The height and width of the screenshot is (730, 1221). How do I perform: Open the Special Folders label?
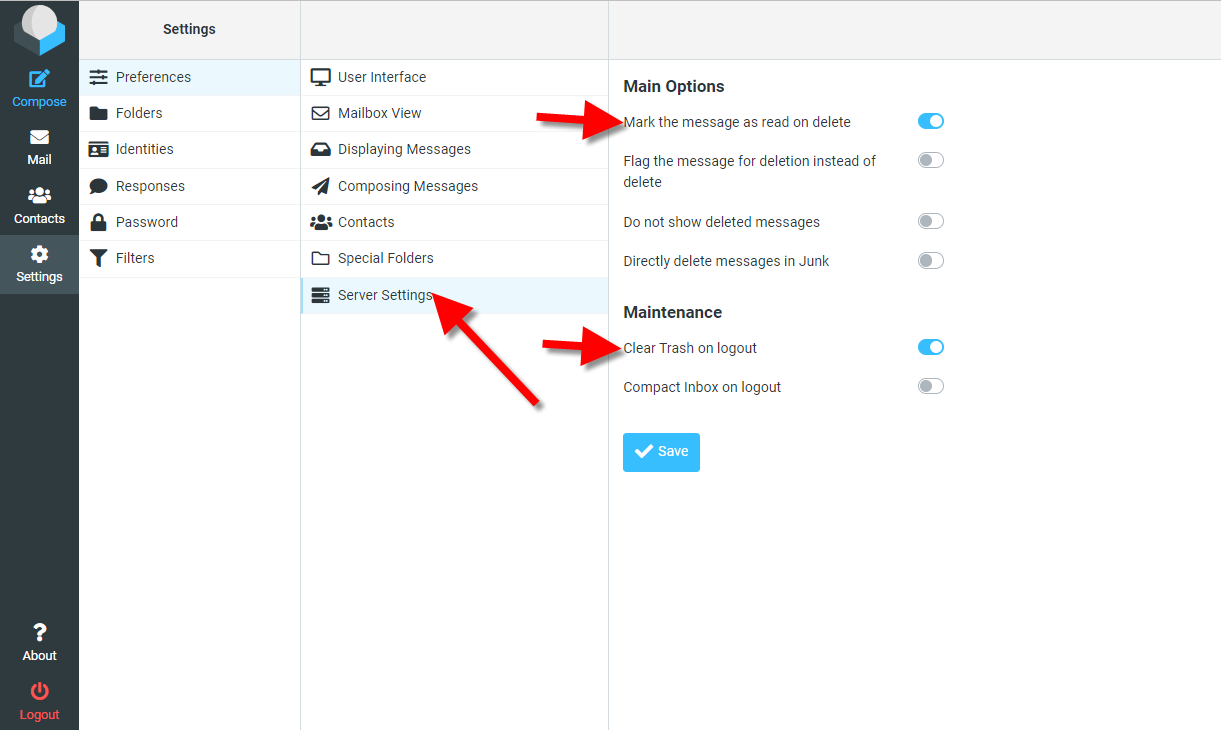[x=386, y=258]
